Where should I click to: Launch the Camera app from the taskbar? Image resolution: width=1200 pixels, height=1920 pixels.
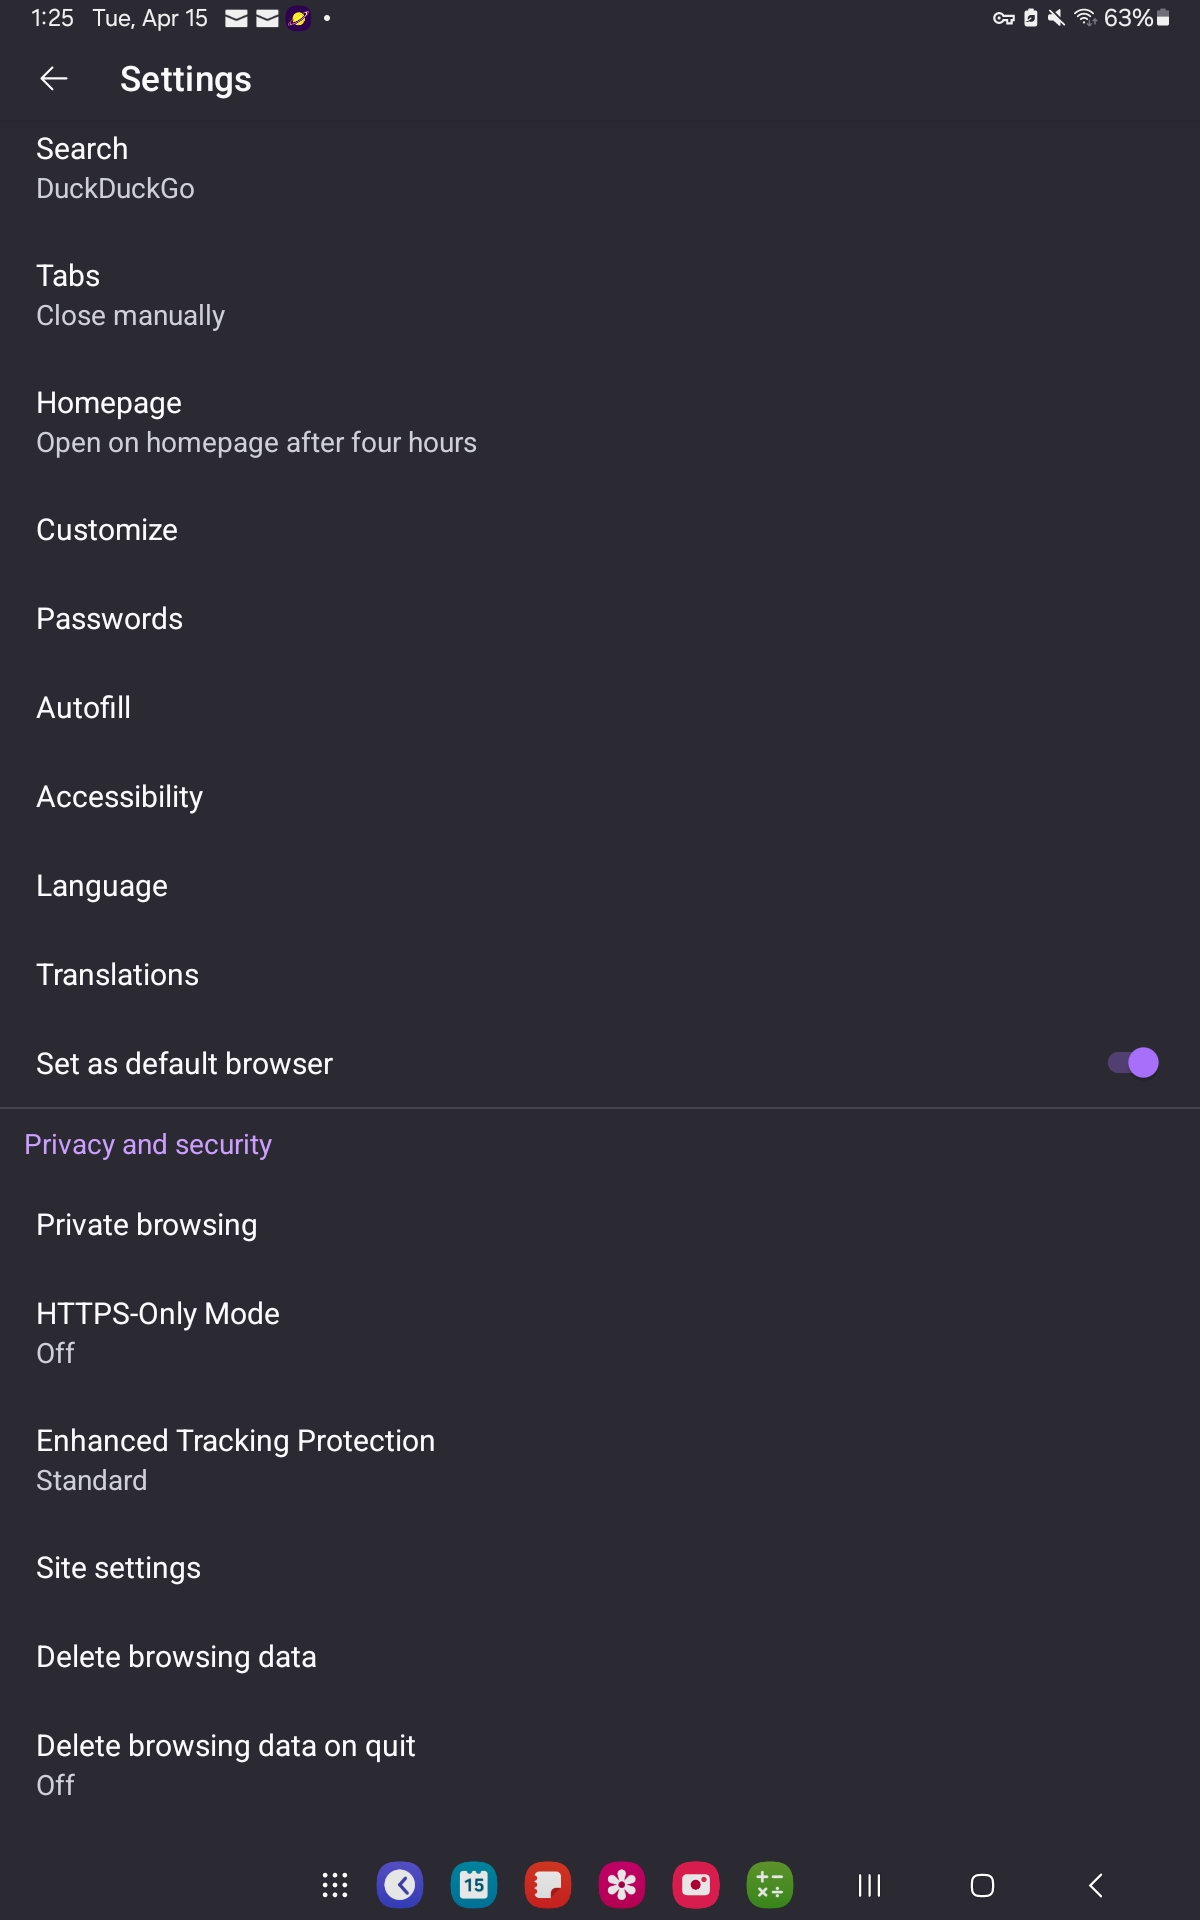click(696, 1886)
